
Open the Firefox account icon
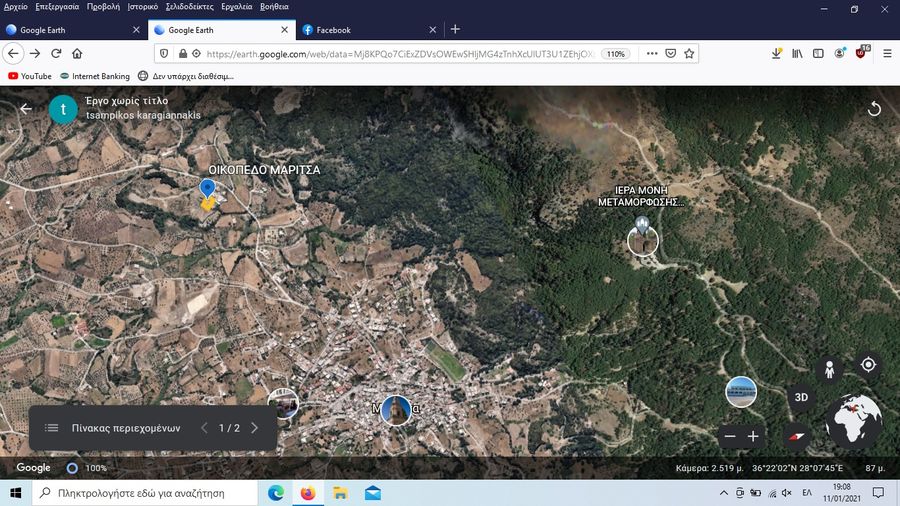pos(840,53)
